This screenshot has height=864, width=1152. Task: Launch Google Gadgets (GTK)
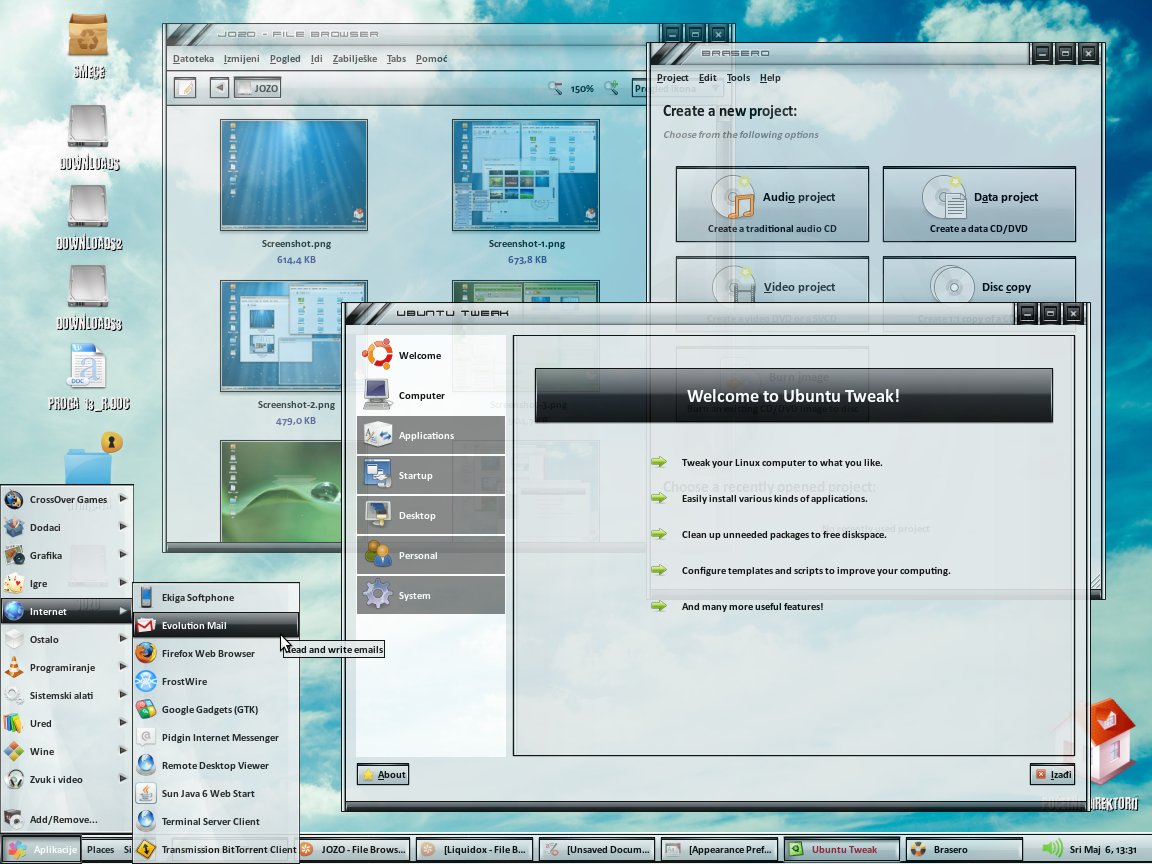point(216,709)
